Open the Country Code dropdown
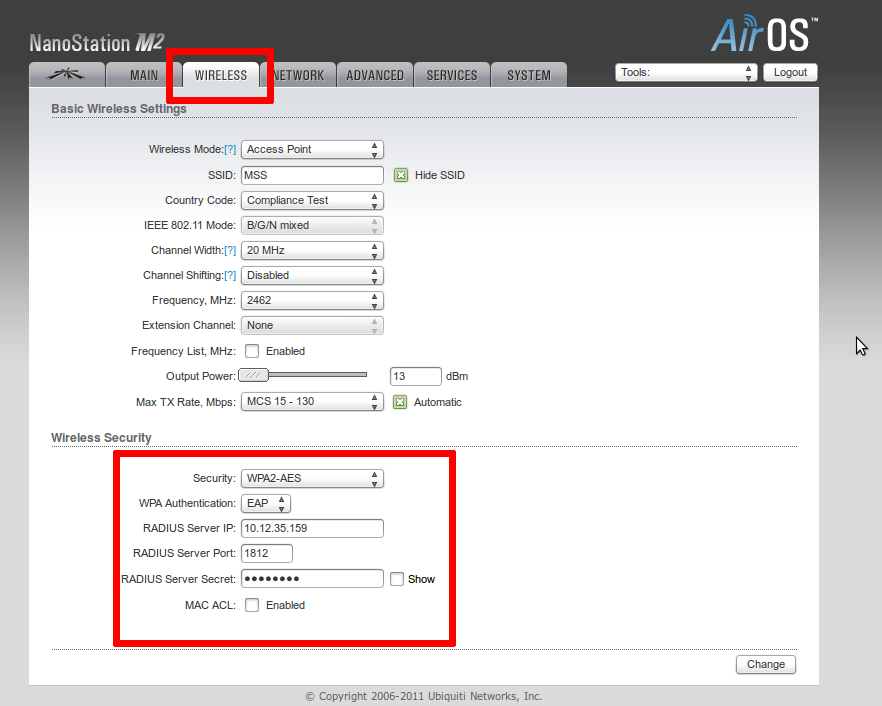The width and height of the screenshot is (882, 706). click(312, 200)
